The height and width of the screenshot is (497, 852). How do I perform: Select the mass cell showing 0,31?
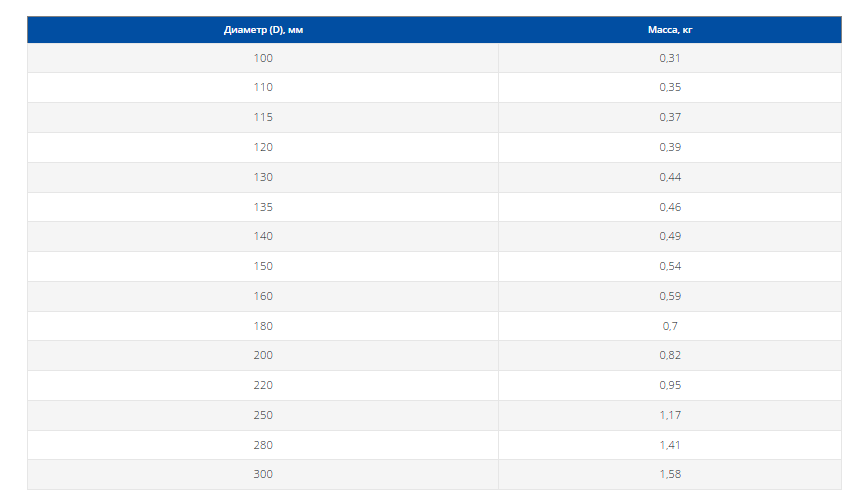pyautogui.click(x=670, y=58)
